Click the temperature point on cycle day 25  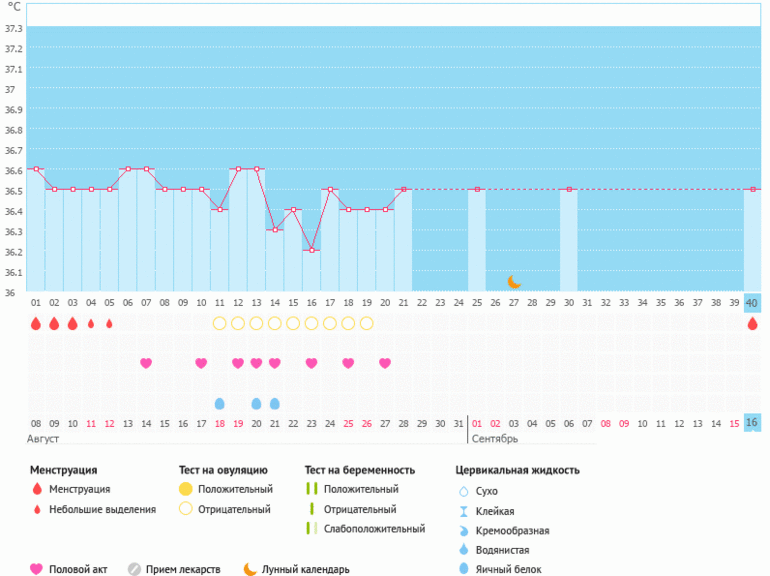(x=476, y=189)
